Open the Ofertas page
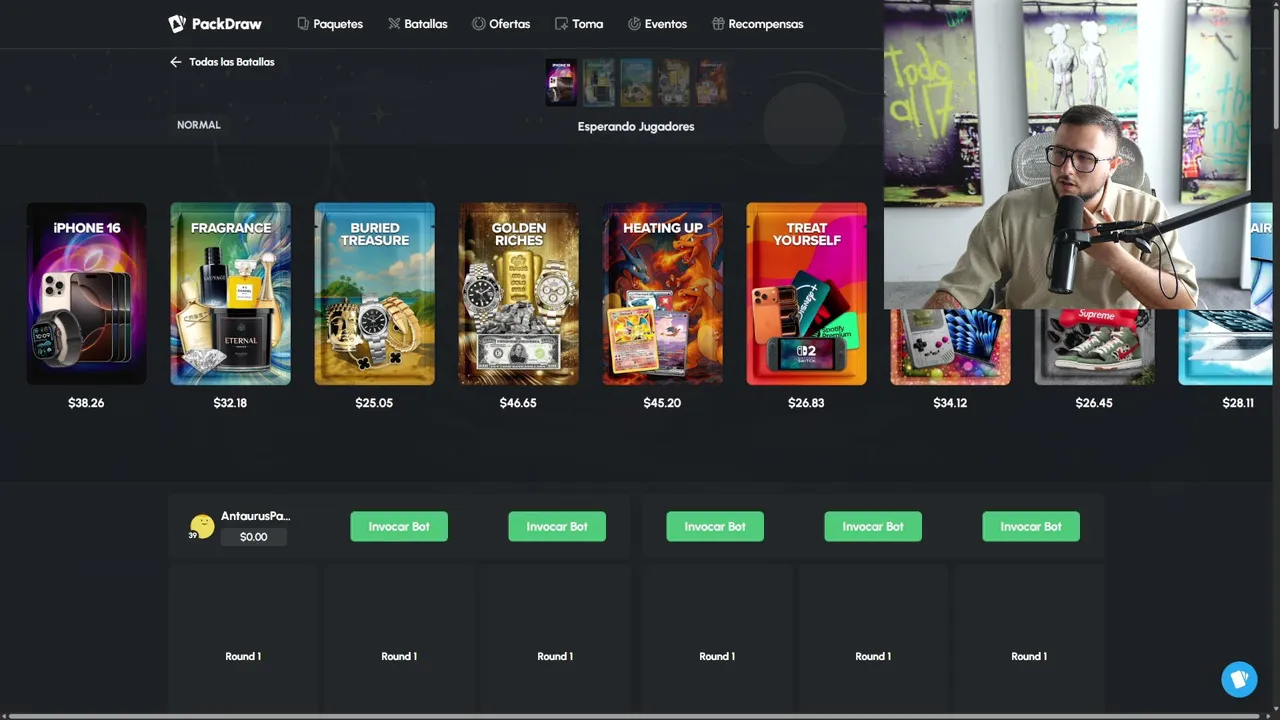Image resolution: width=1280 pixels, height=720 pixels. pos(501,24)
